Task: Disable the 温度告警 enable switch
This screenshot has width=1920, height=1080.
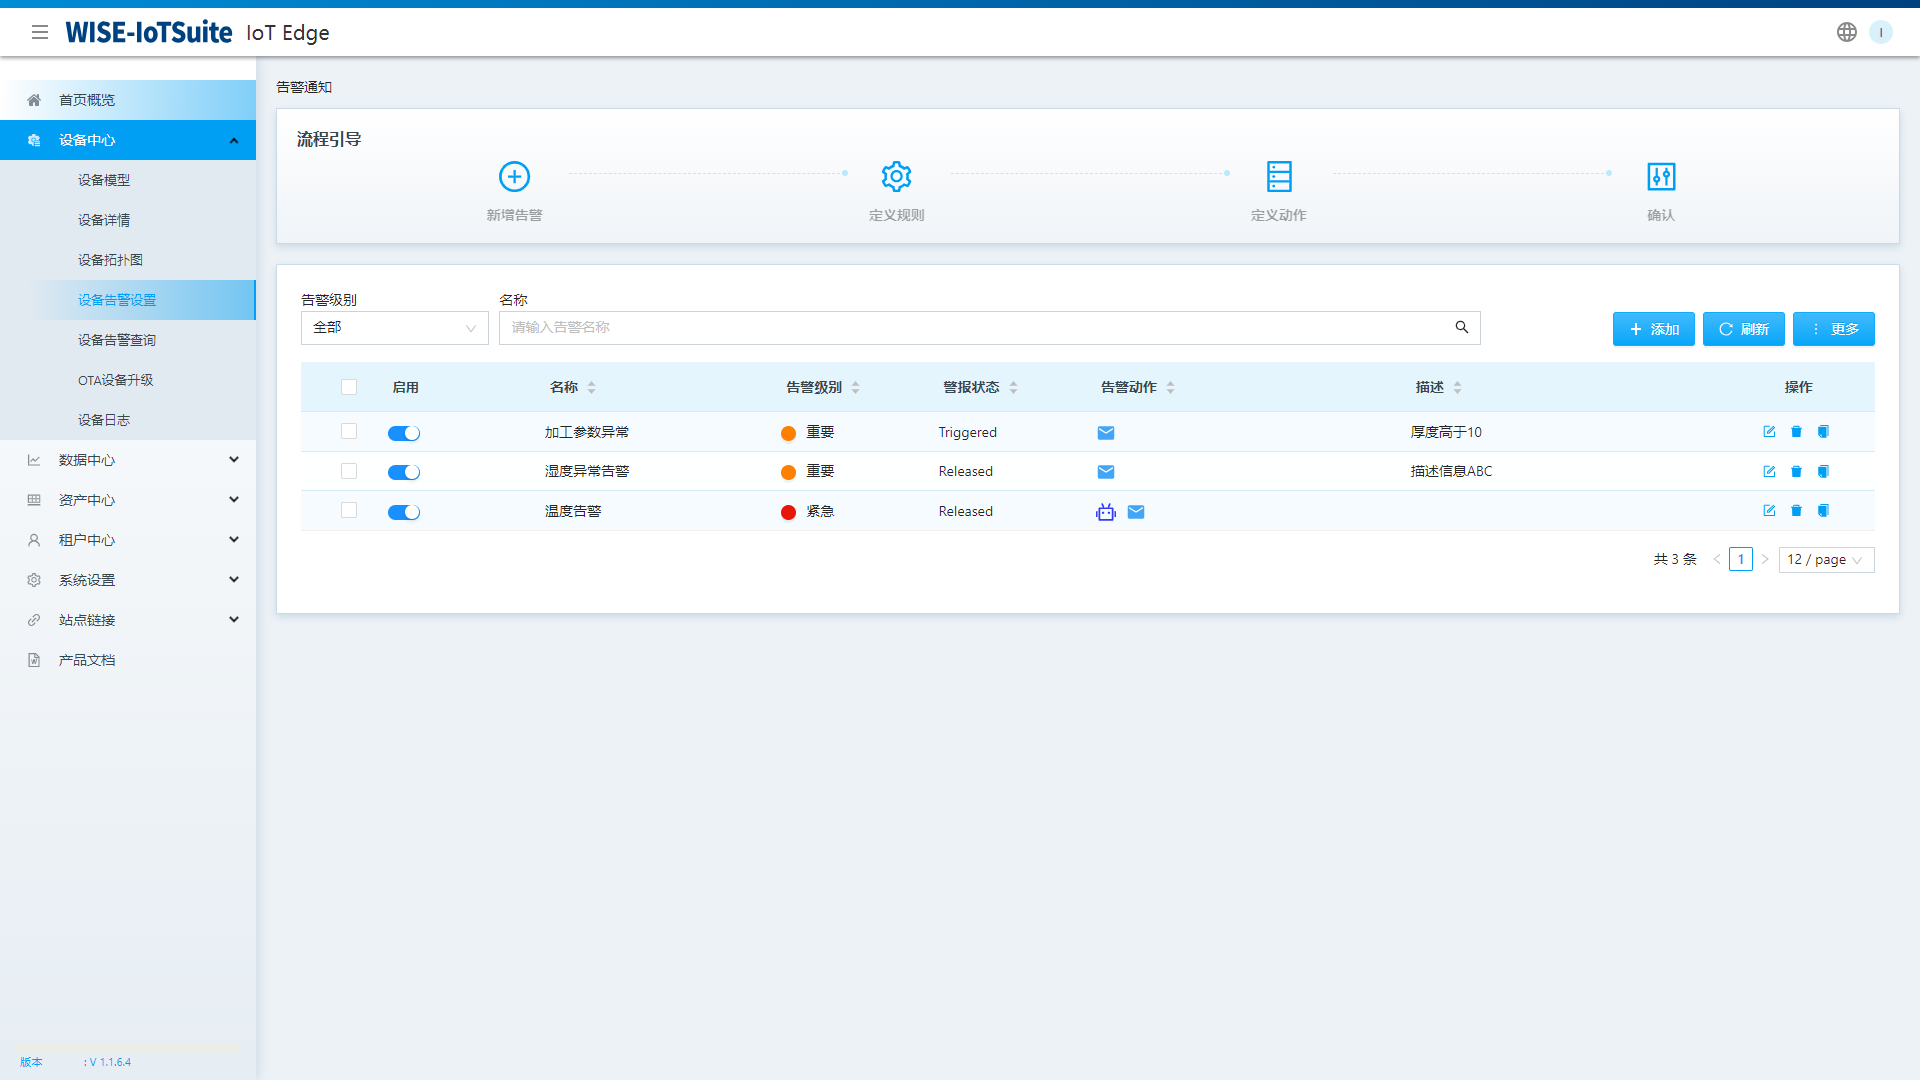Action: point(404,511)
